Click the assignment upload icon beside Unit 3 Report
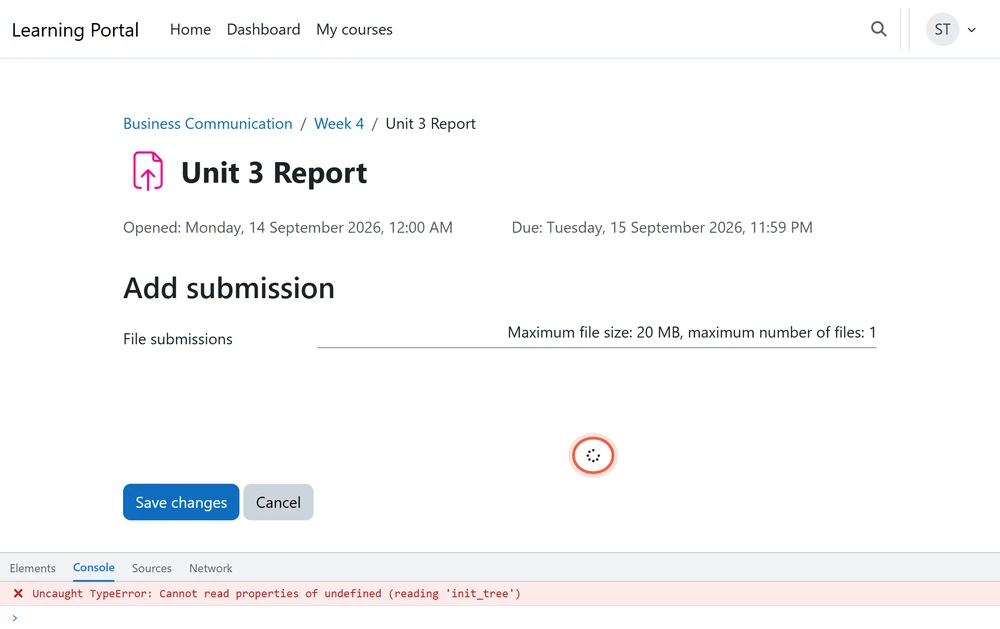1000x629 pixels. (x=148, y=171)
